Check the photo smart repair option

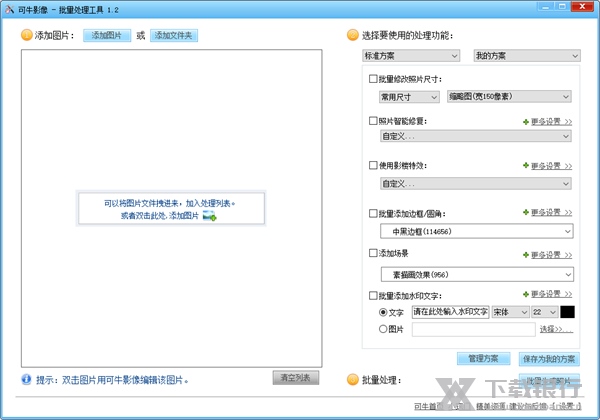coord(373,122)
